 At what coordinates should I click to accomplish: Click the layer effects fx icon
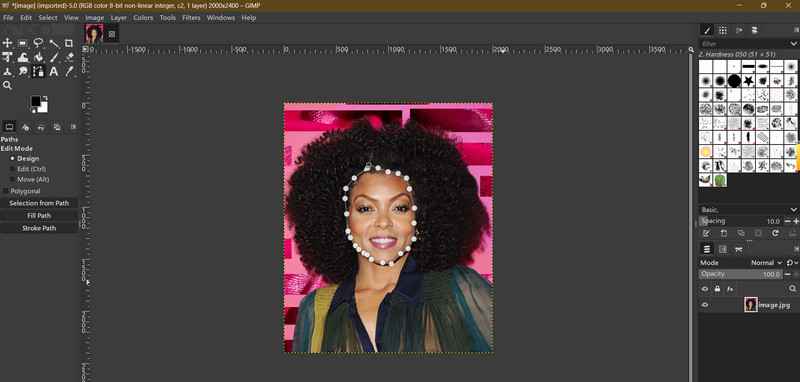730,289
